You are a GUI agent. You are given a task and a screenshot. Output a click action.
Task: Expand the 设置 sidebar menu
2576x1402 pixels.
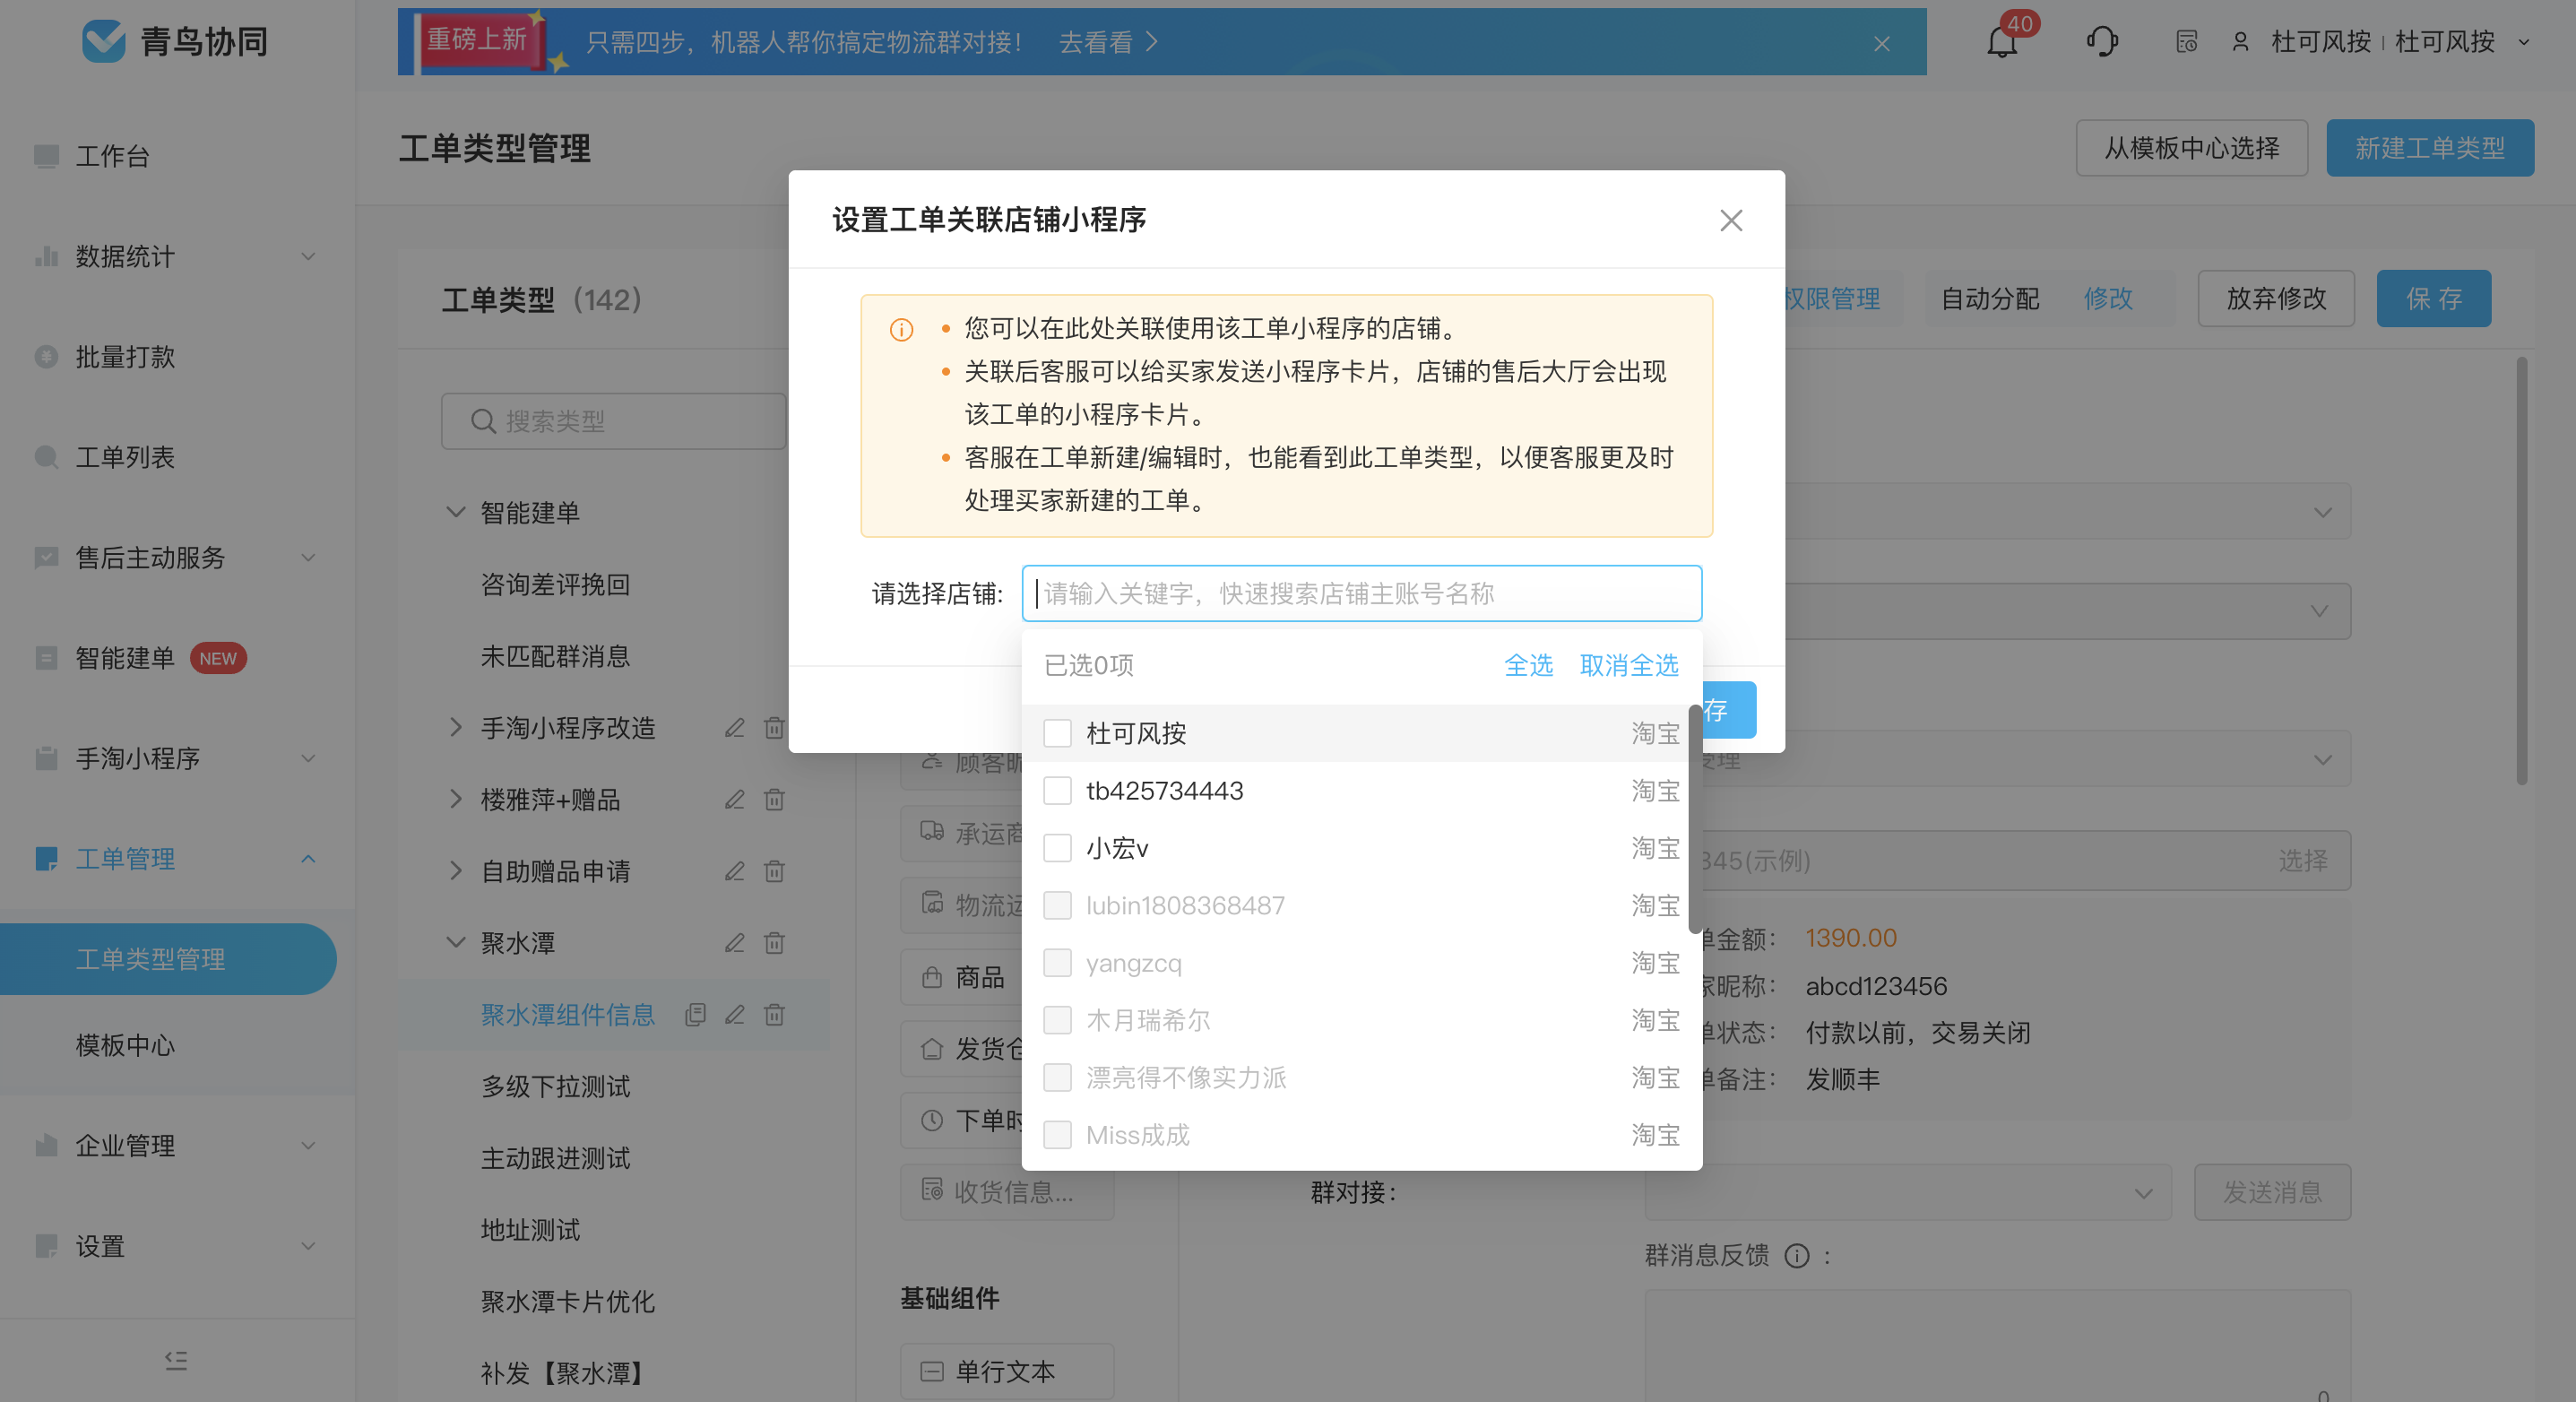[308, 1246]
